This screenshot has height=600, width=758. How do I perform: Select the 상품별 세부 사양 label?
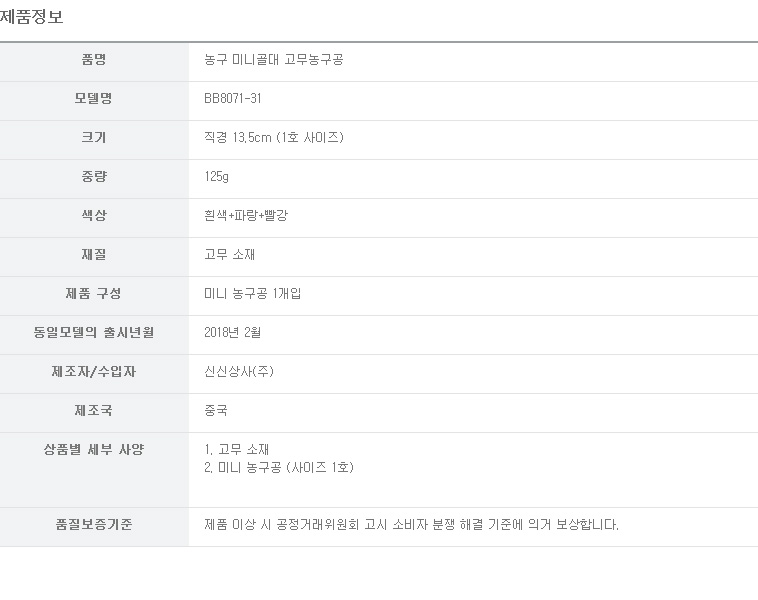pyautogui.click(x=94, y=450)
